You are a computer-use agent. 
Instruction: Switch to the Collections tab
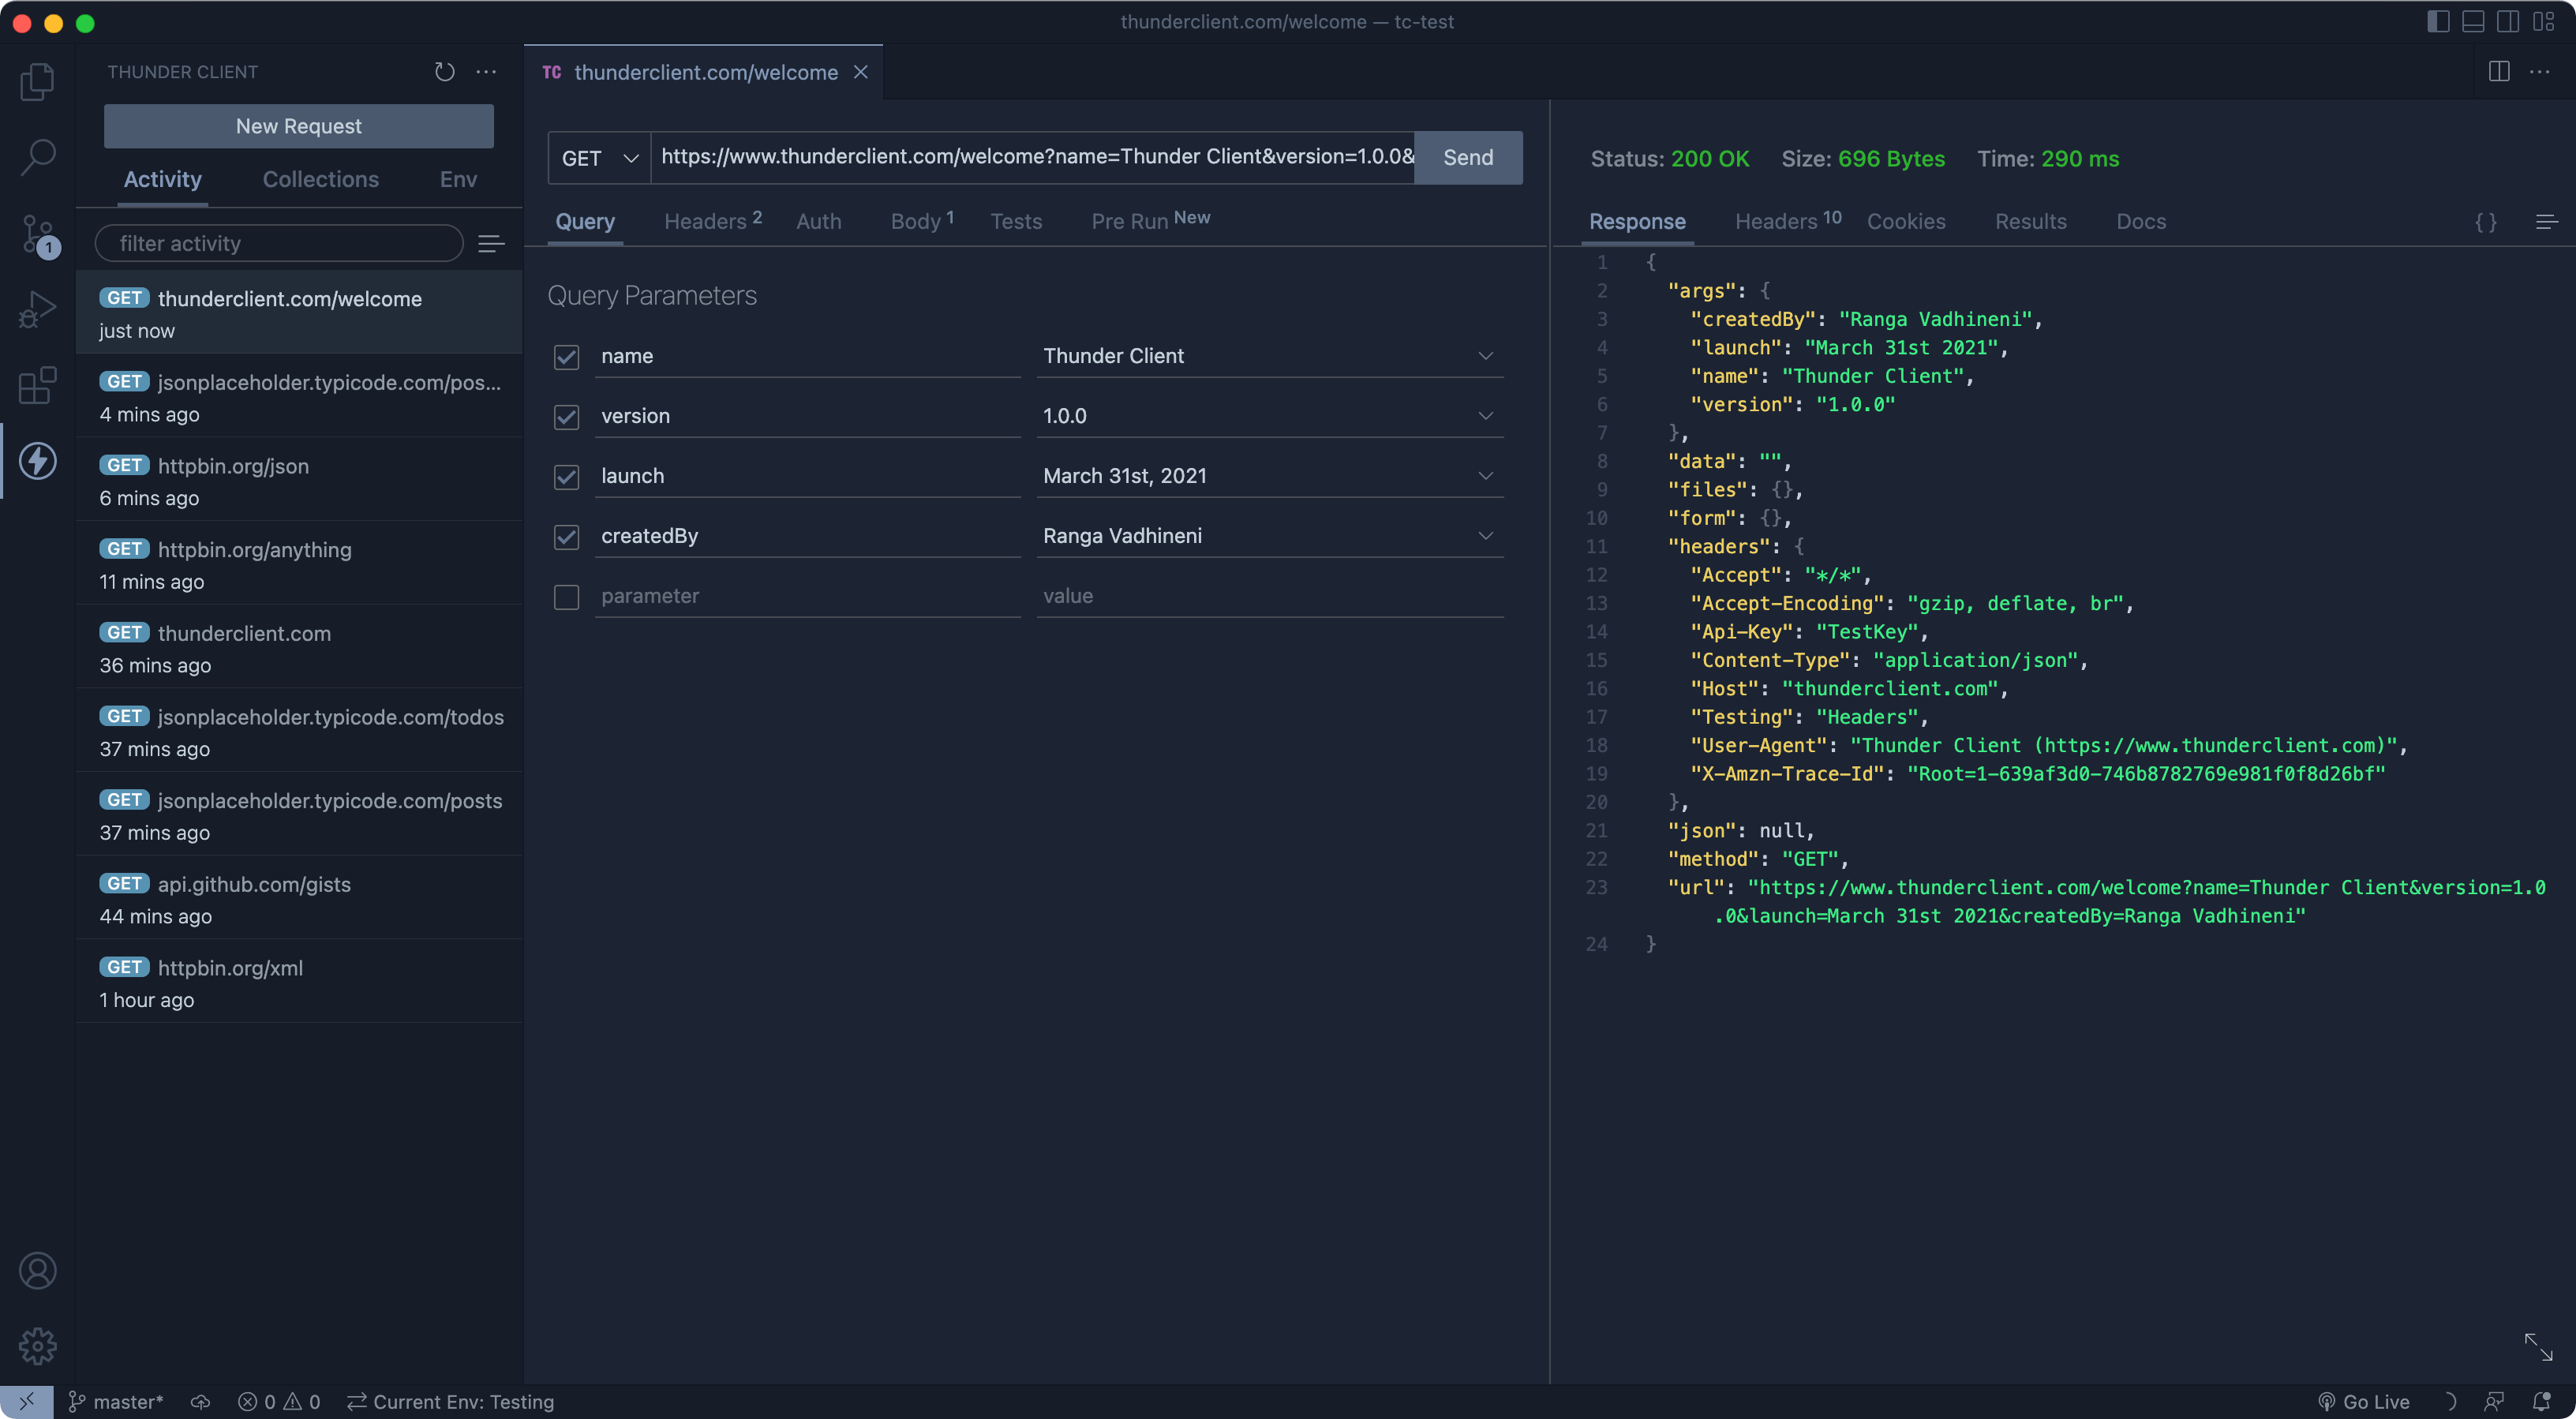320,179
